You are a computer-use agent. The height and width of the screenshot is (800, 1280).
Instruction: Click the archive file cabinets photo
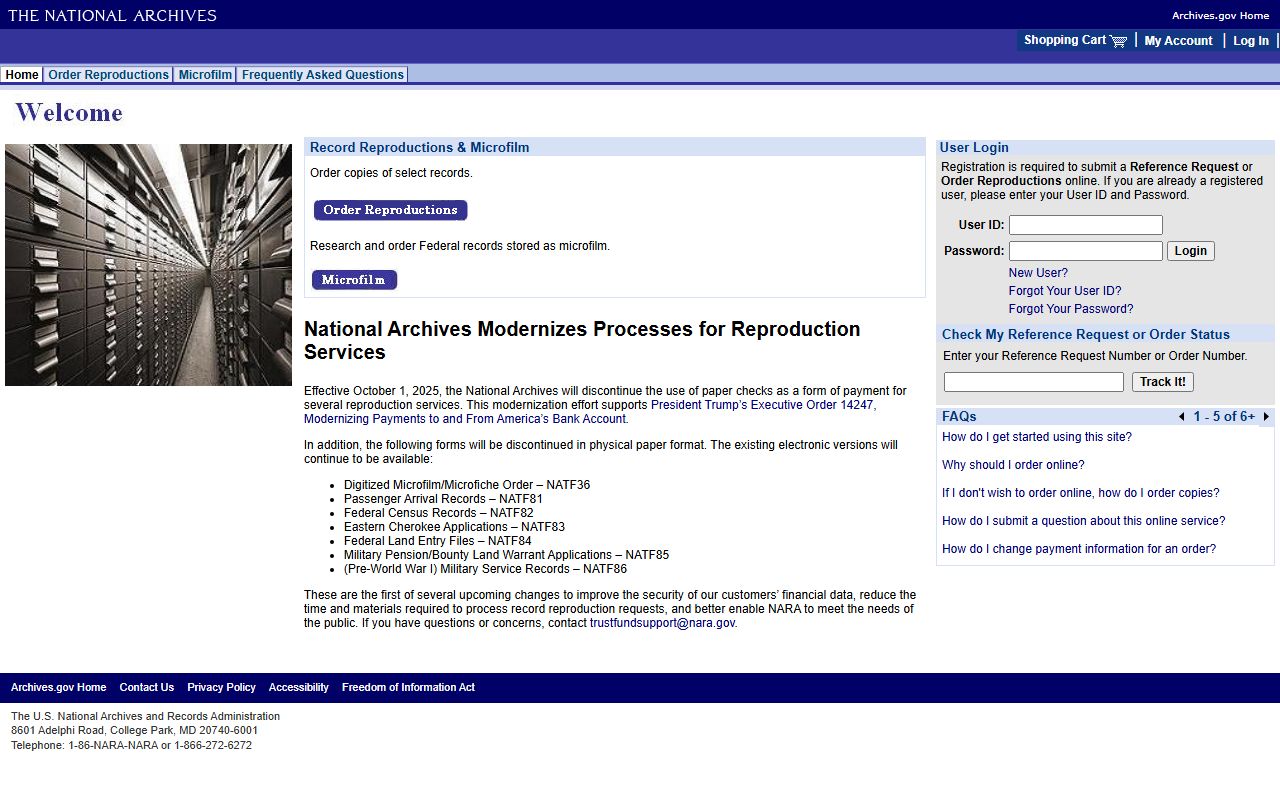click(148, 265)
